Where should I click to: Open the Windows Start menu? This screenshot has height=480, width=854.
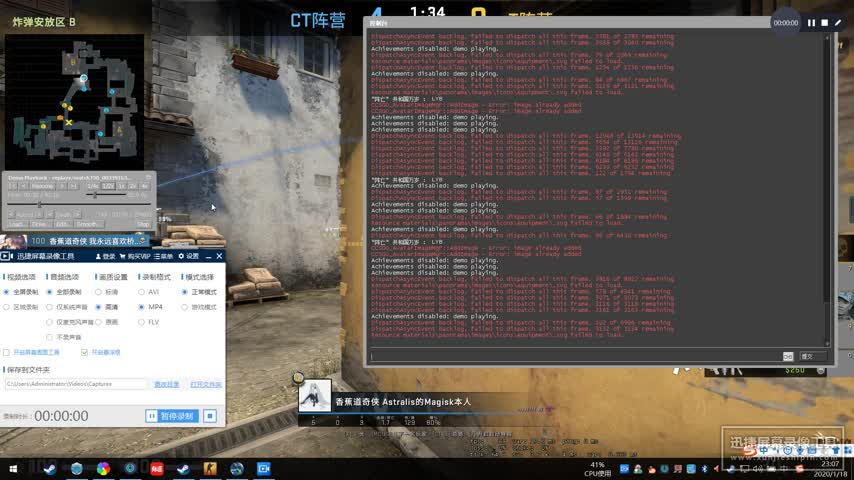[15, 468]
